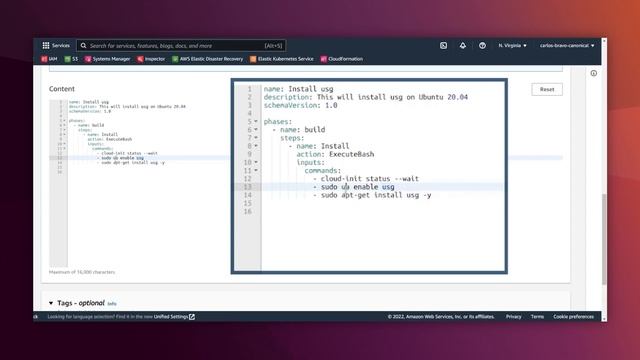Click the 'Maximum of 16,000 characters' note
Screen dimensions: 640x360
tap(82, 272)
